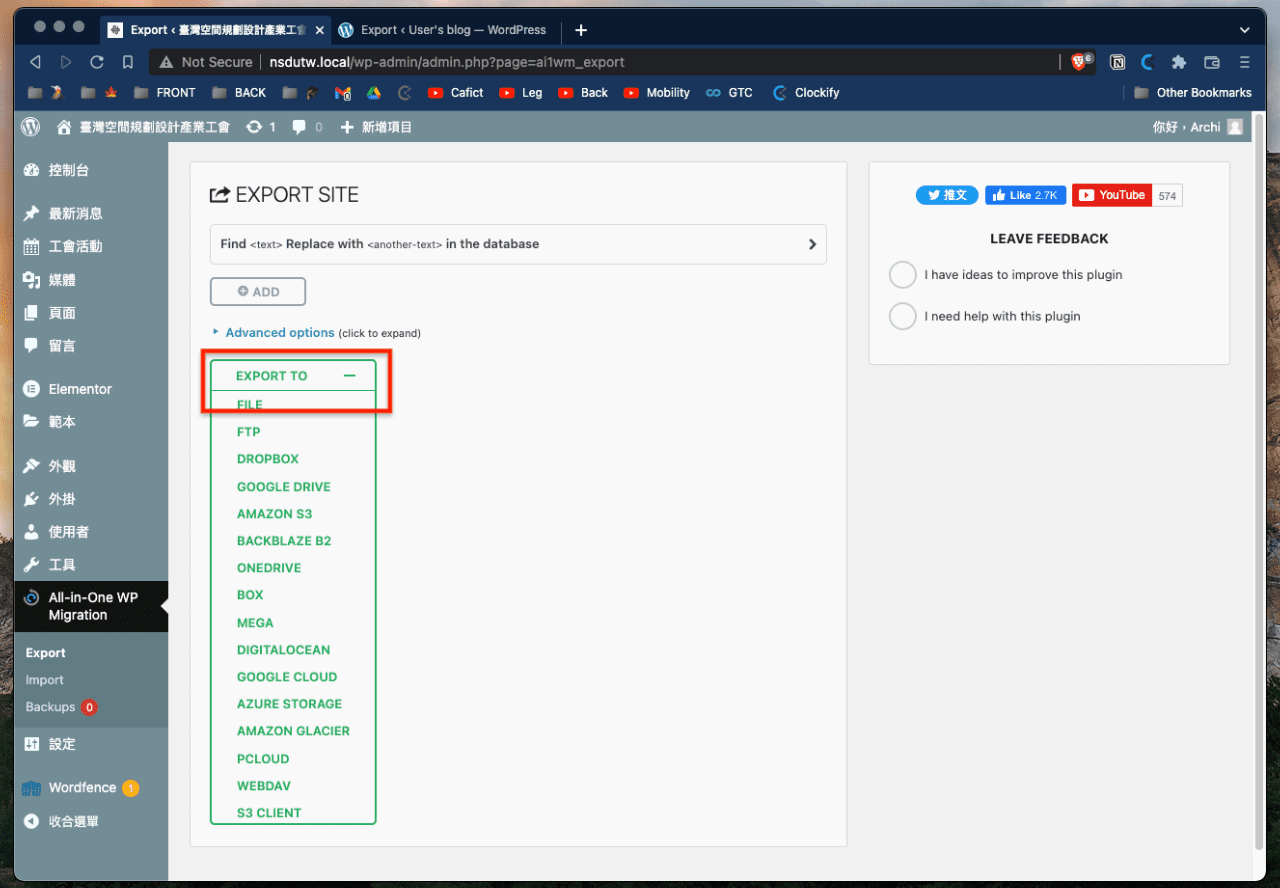The width and height of the screenshot is (1280, 888).
Task: Open the tab search dropdown arrow
Action: pyautogui.click(x=1245, y=30)
